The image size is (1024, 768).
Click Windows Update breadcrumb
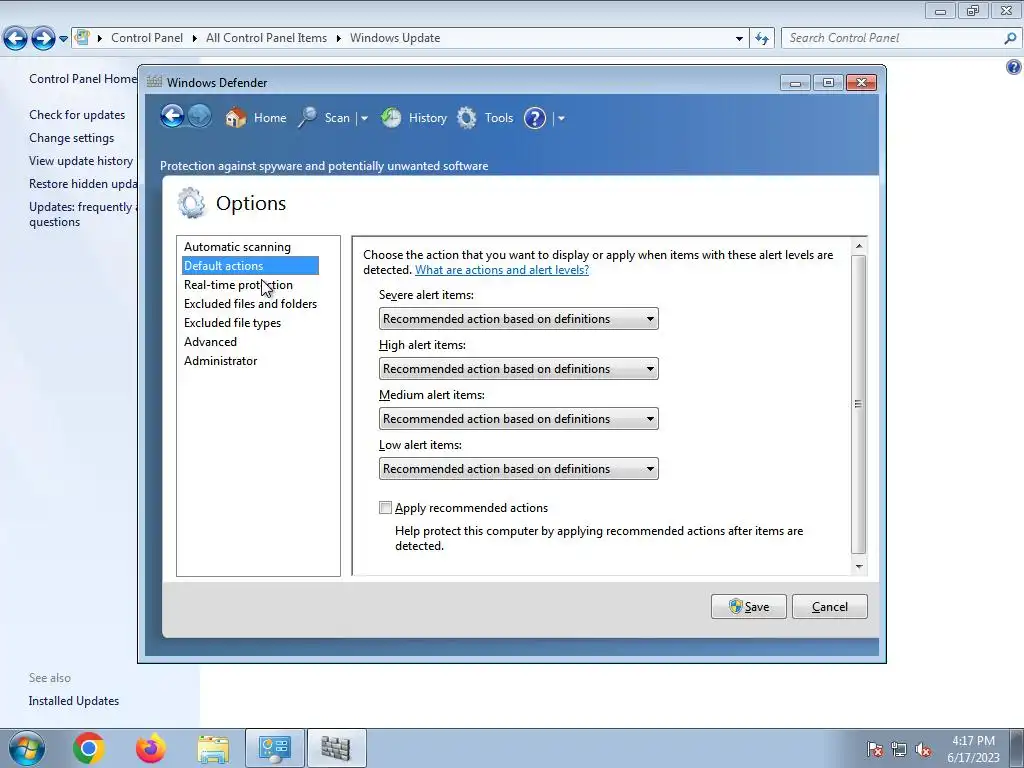tap(395, 38)
